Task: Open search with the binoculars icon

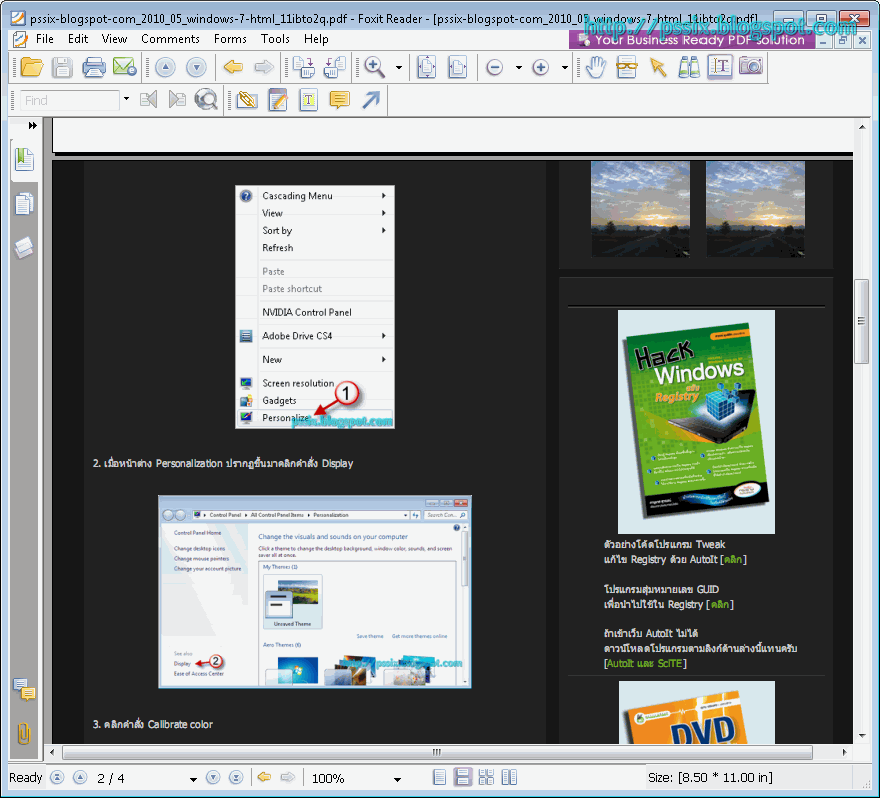Action: coord(689,67)
